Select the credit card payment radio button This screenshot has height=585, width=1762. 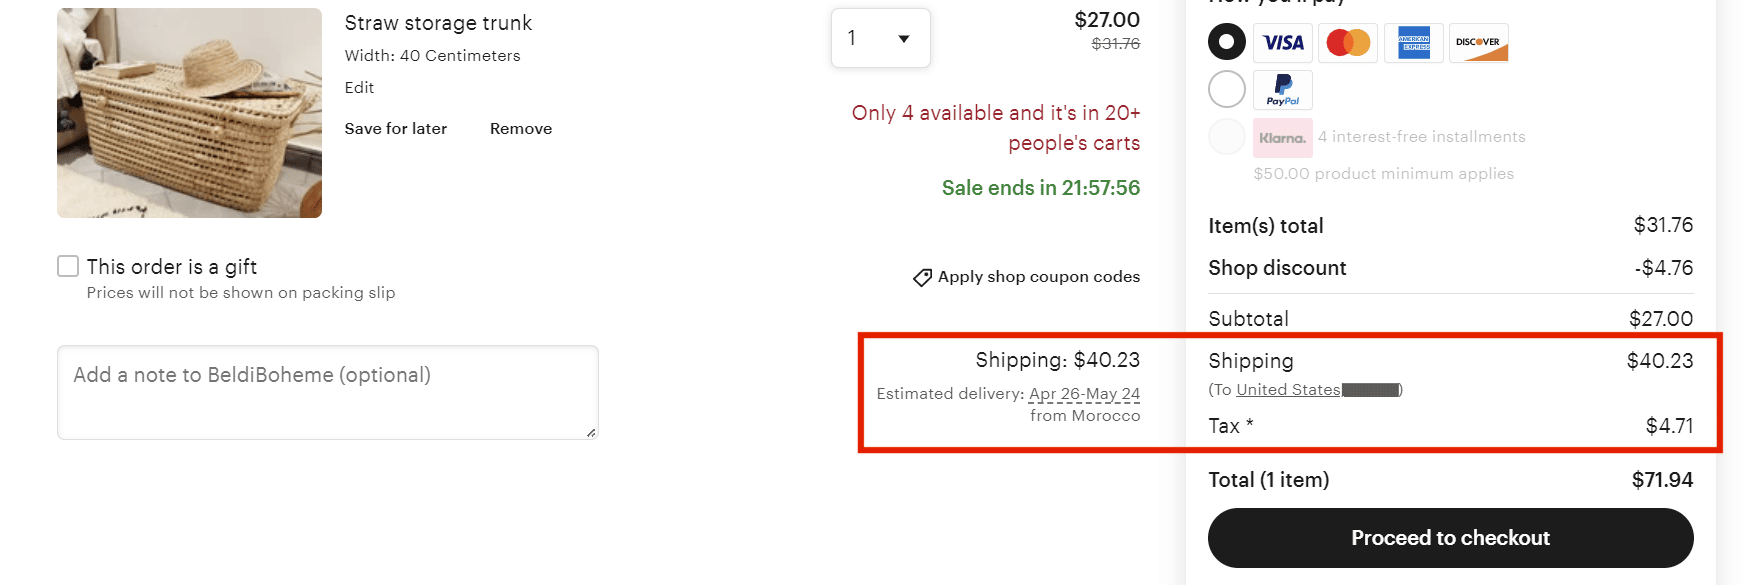click(1226, 41)
